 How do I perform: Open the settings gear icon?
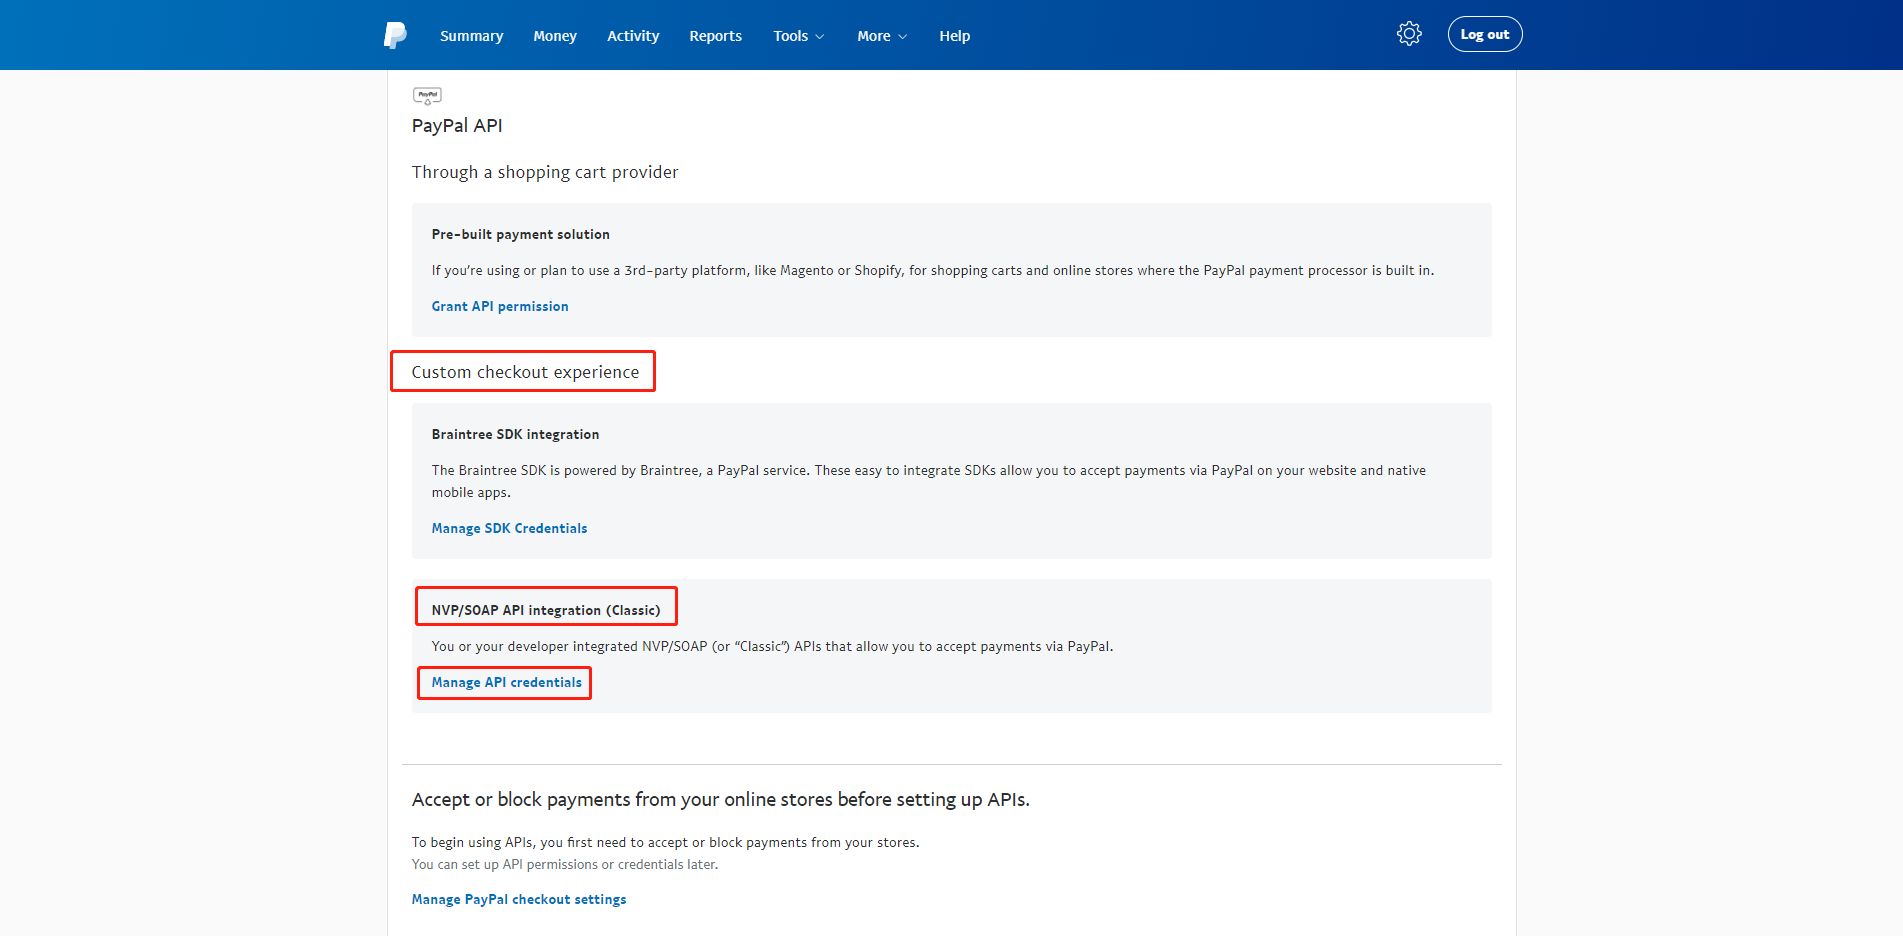point(1409,34)
